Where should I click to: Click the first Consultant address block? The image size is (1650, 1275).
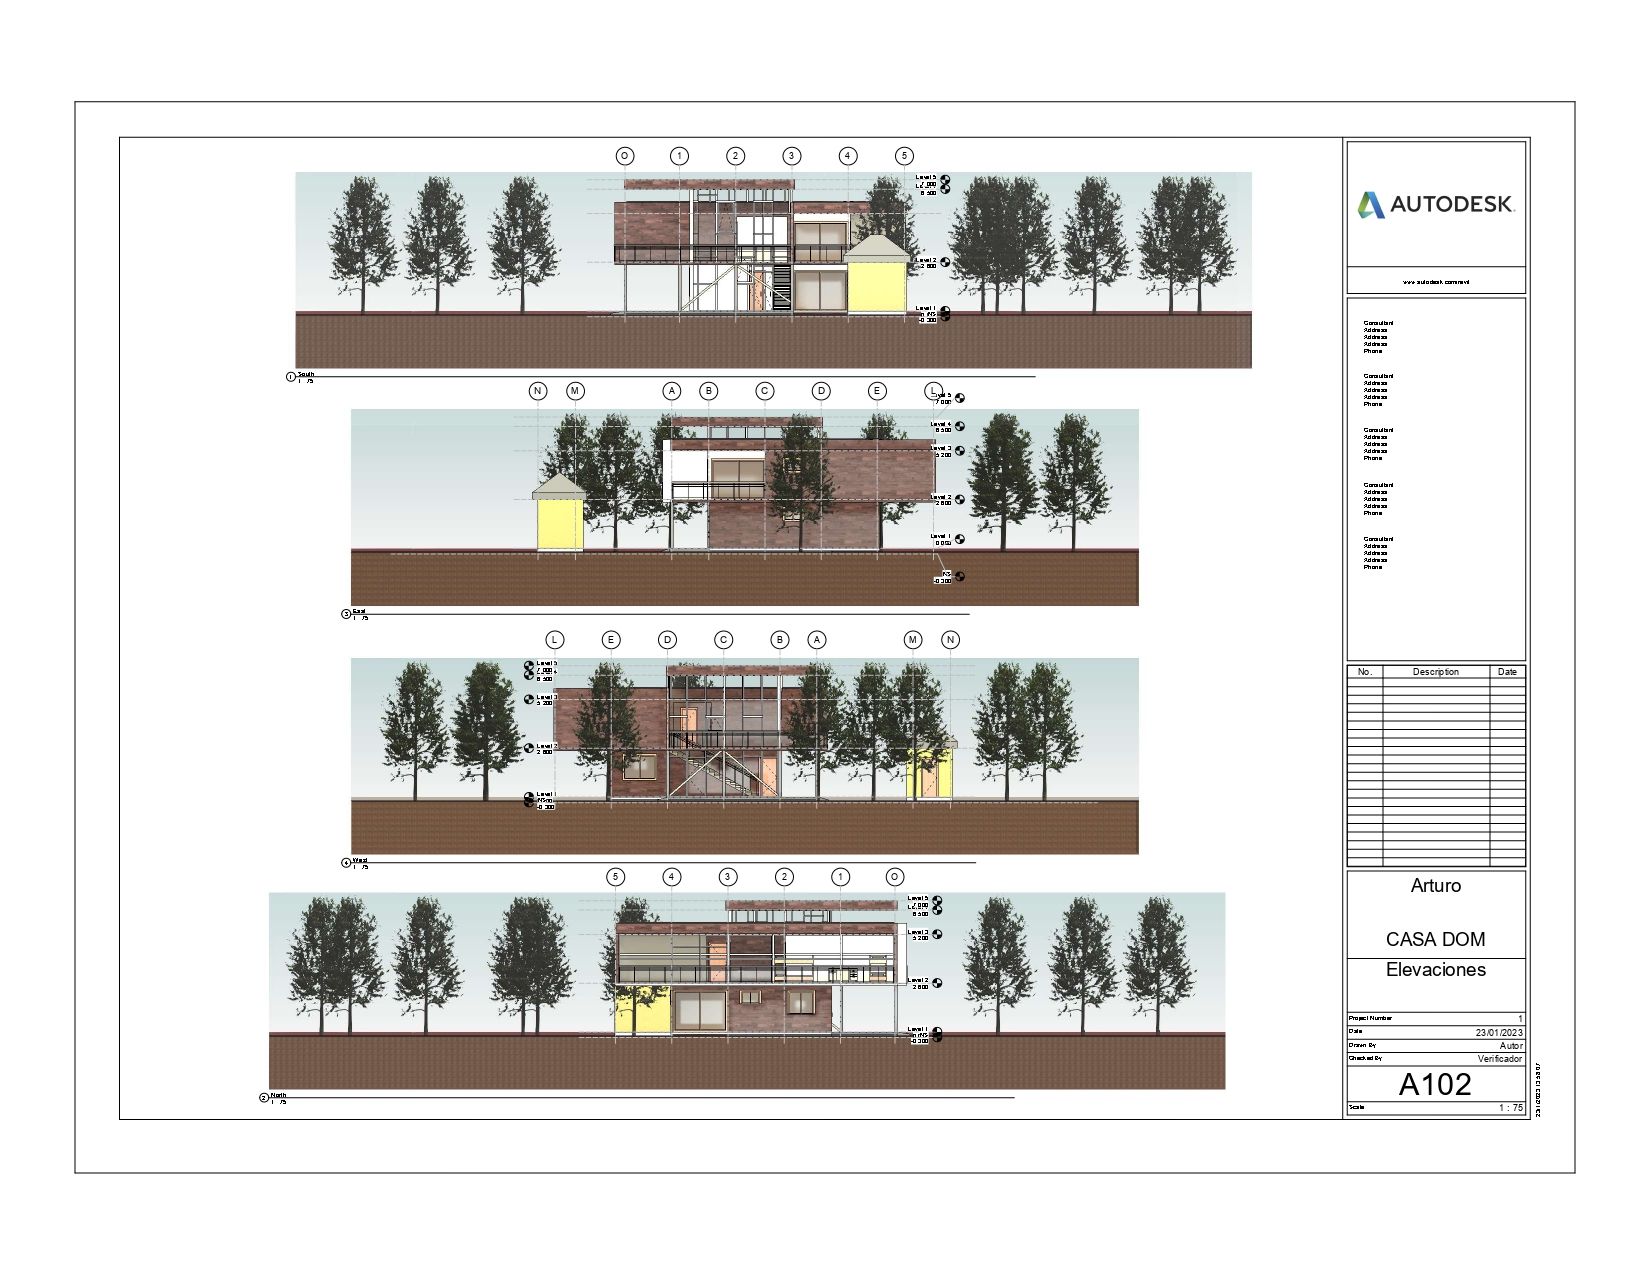tap(1378, 337)
